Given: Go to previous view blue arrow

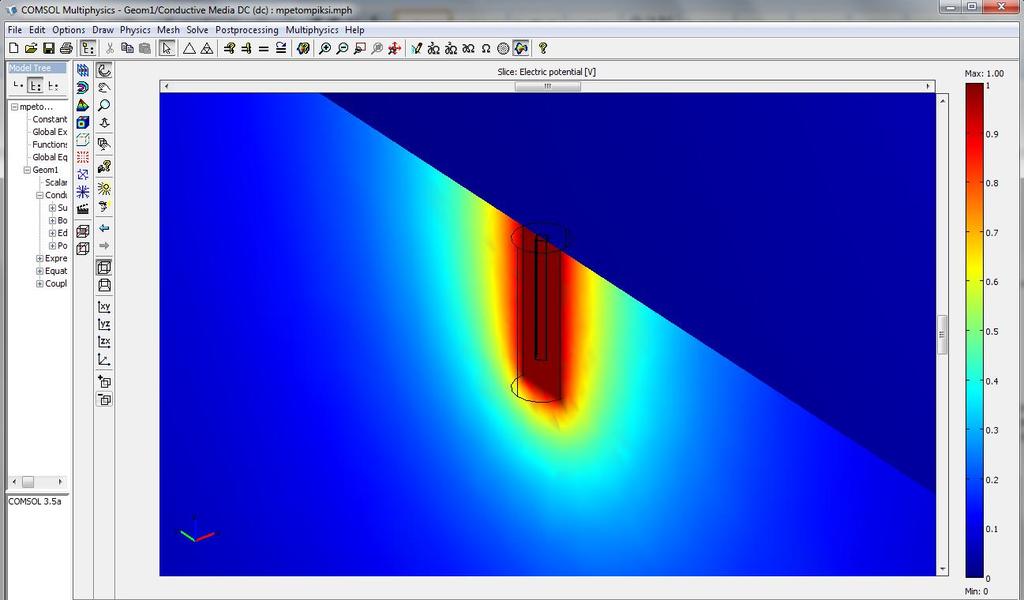Looking at the screenshot, I should (x=104, y=228).
